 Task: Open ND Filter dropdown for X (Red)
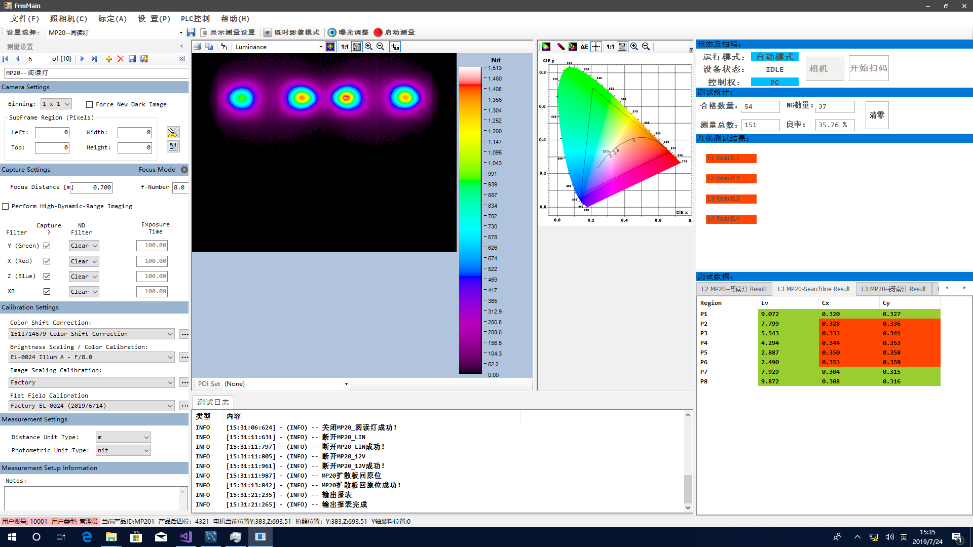click(84, 261)
